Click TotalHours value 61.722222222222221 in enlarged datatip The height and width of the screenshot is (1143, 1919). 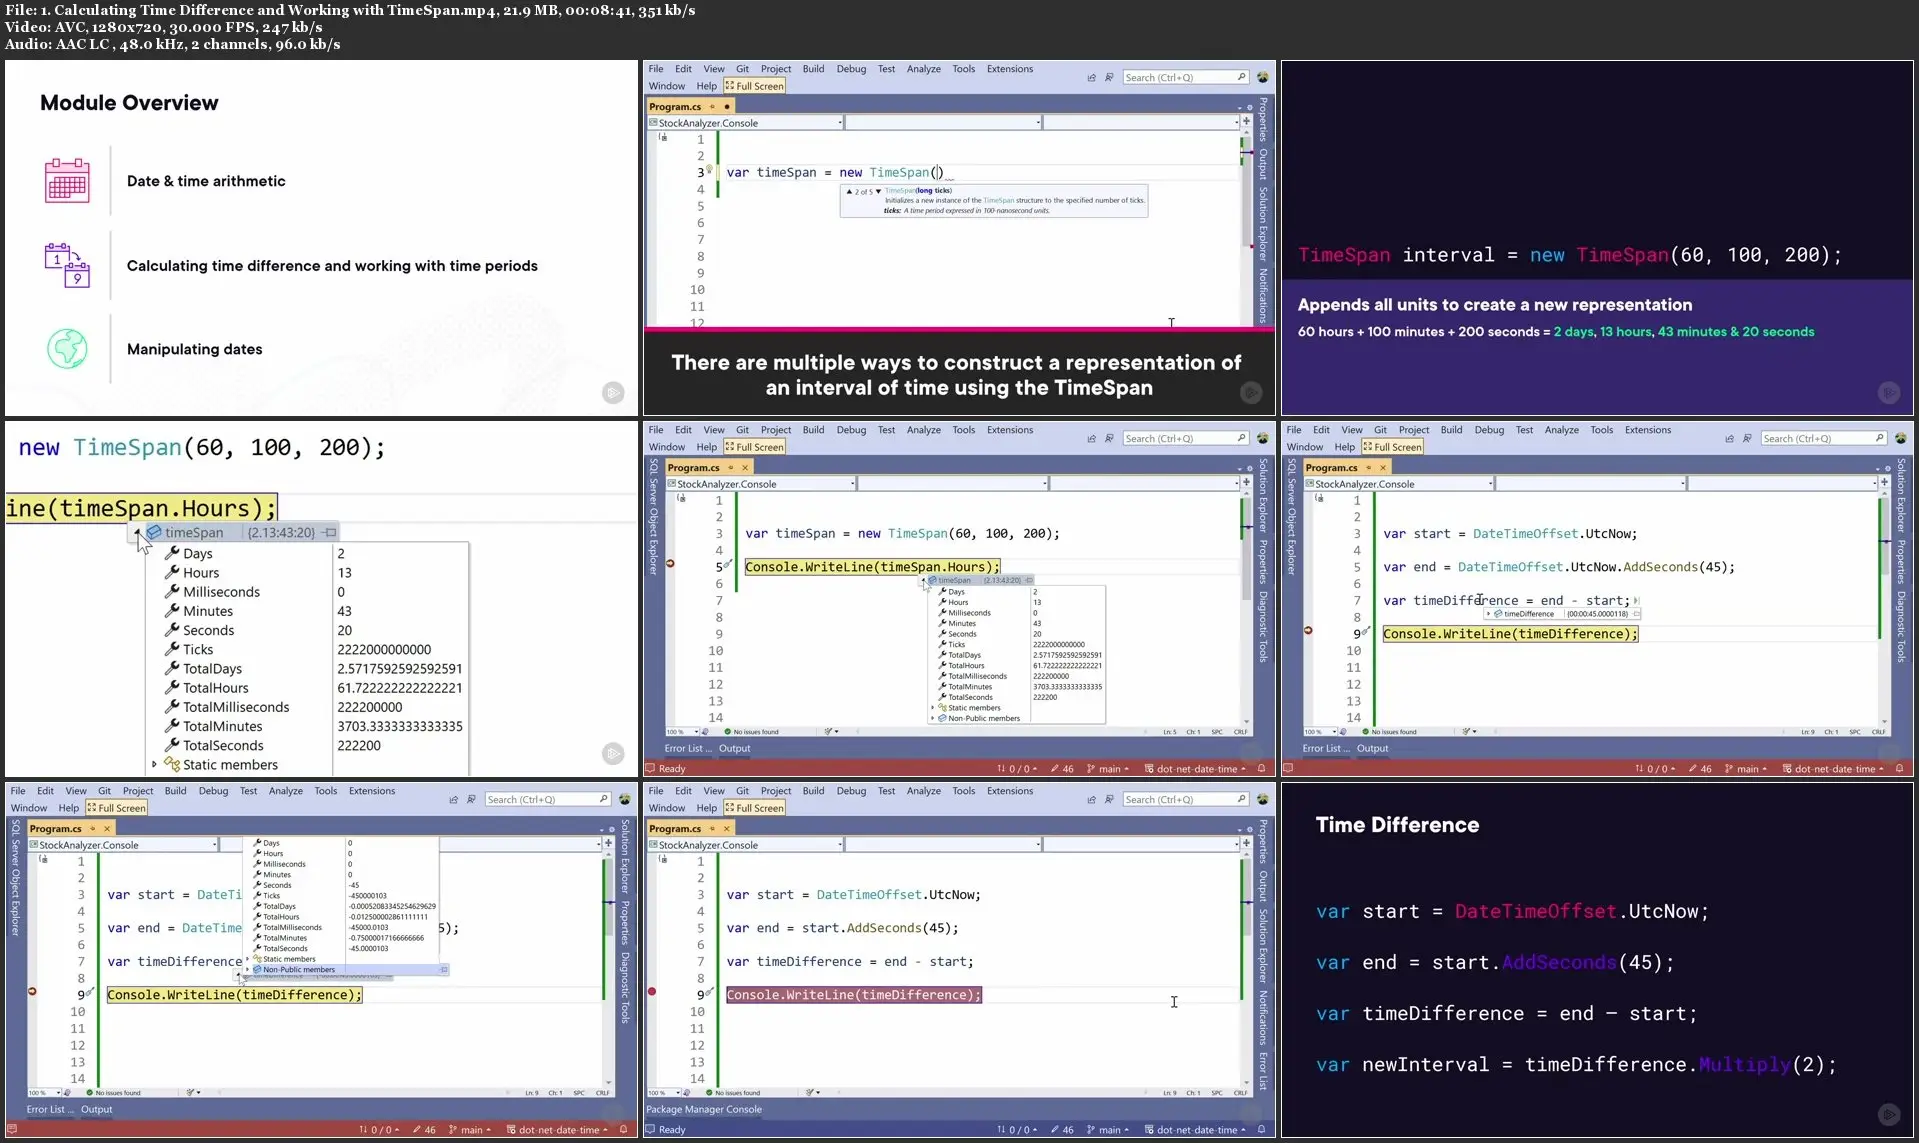pyautogui.click(x=400, y=688)
